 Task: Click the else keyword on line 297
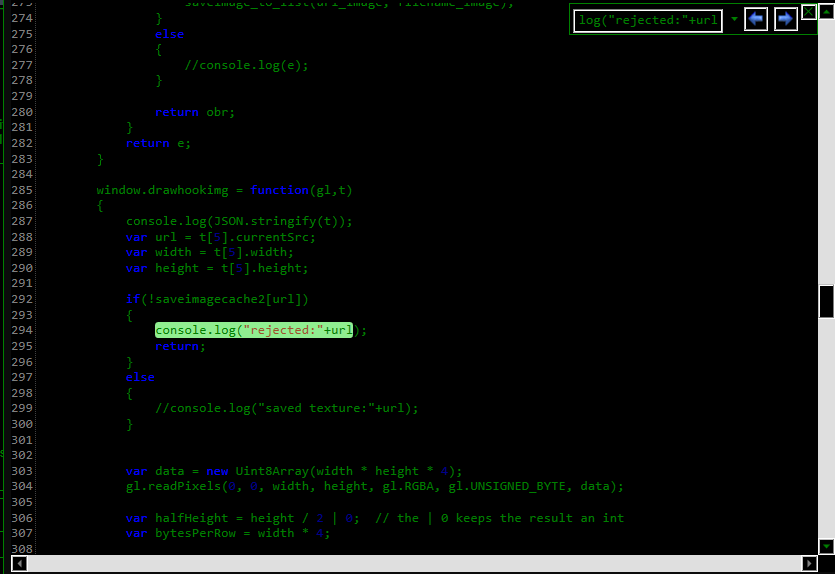pos(140,377)
